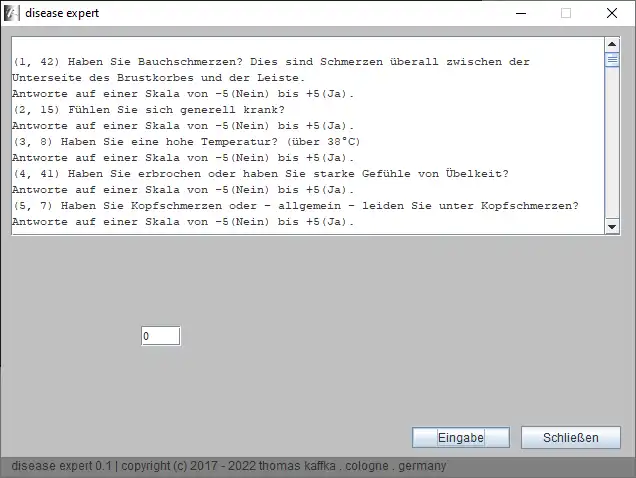
Task: Click the scrollbar down arrow
Action: 612,227
